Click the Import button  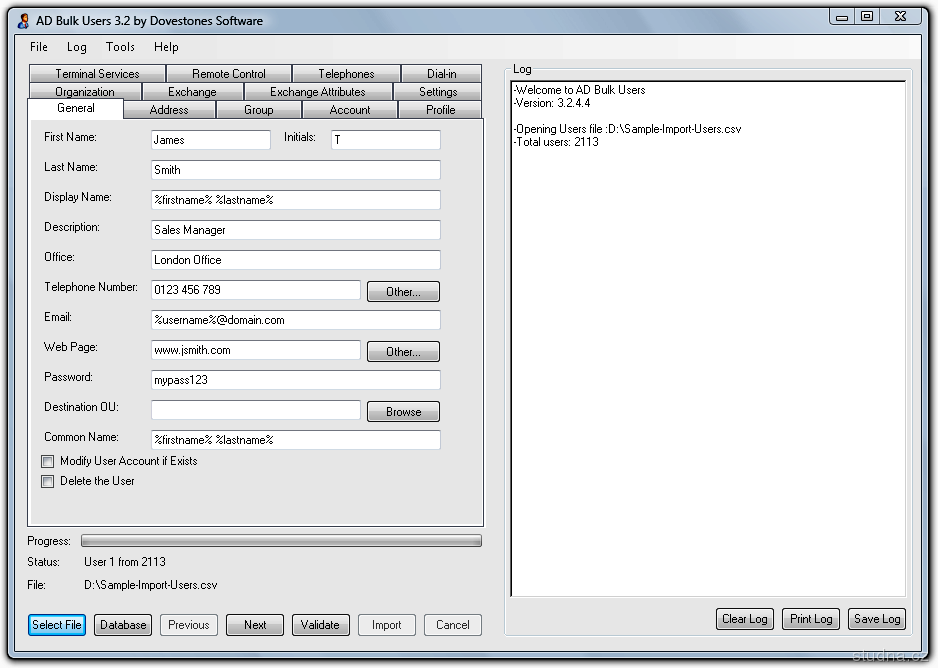point(386,625)
